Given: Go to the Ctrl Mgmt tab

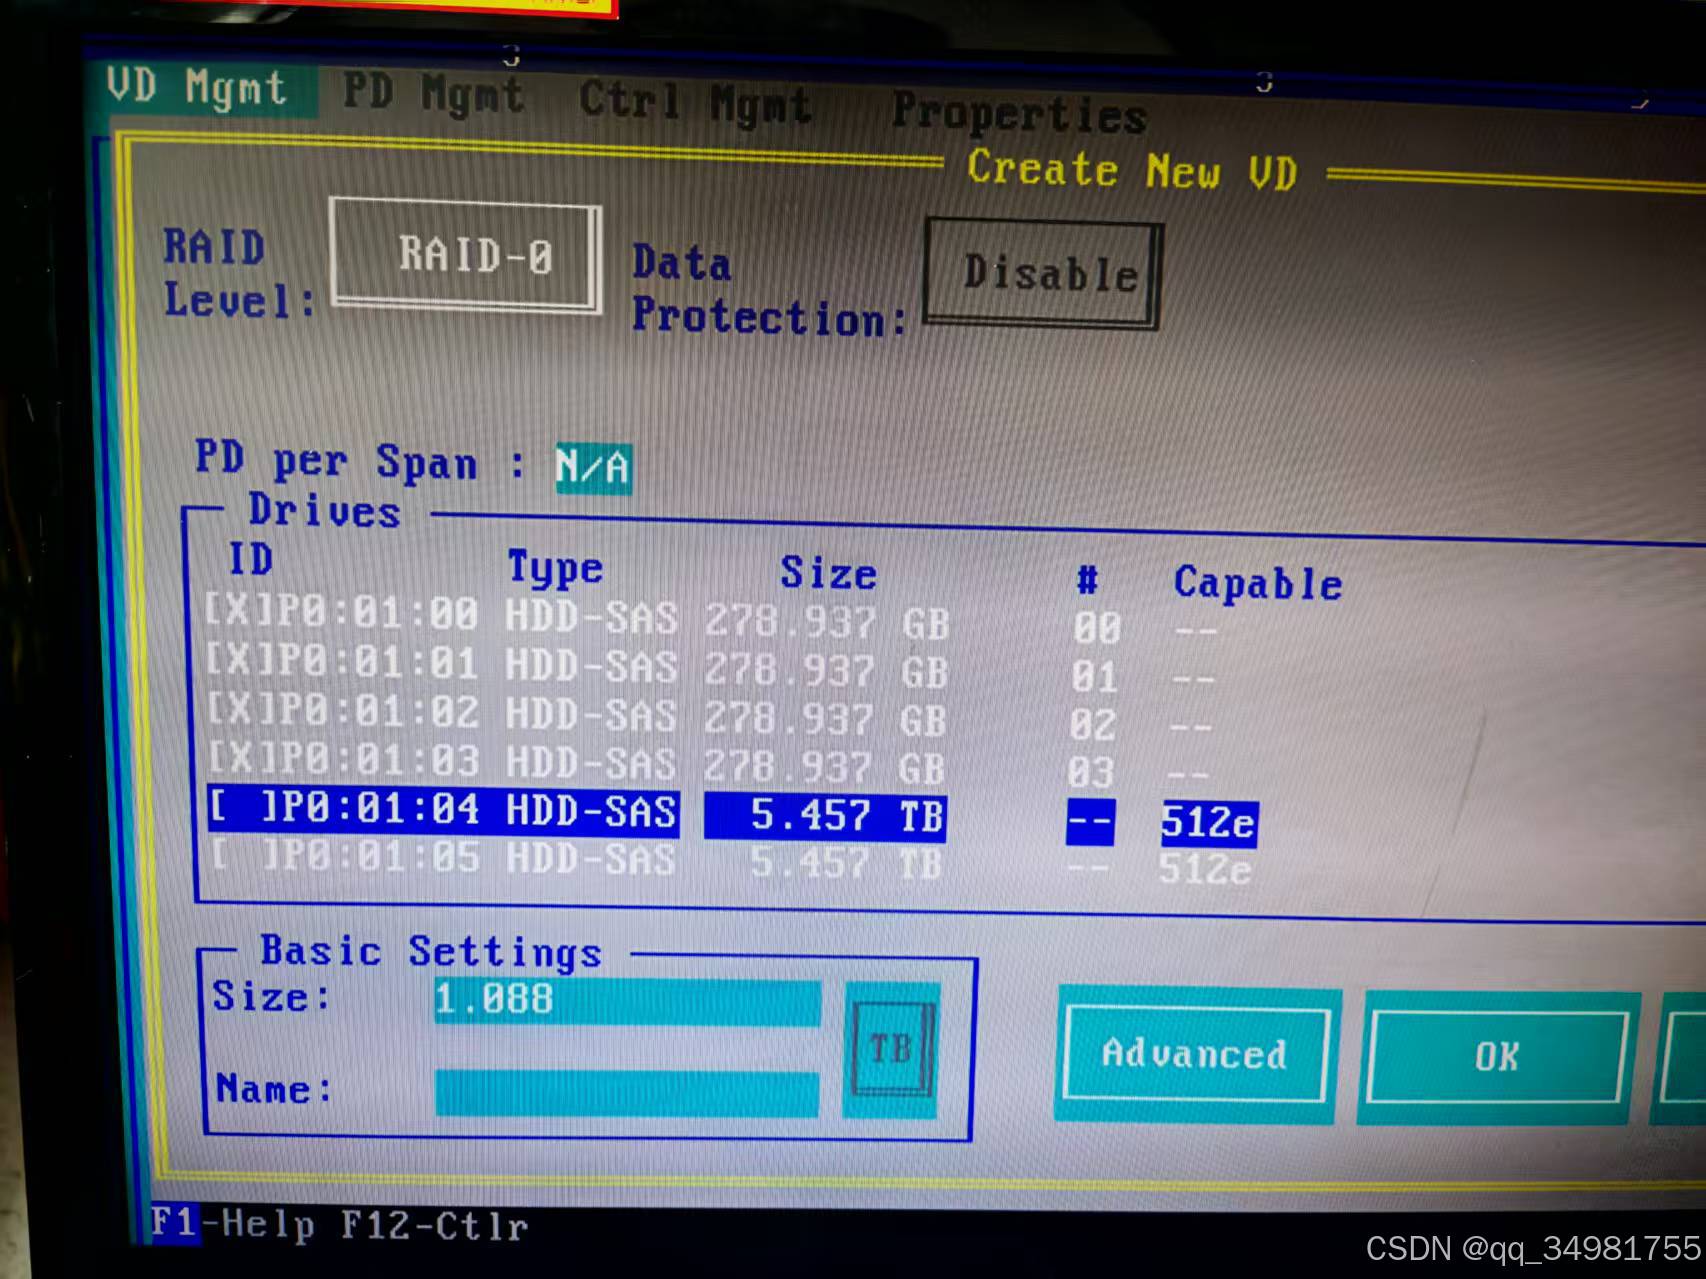Looking at the screenshot, I should point(695,102).
